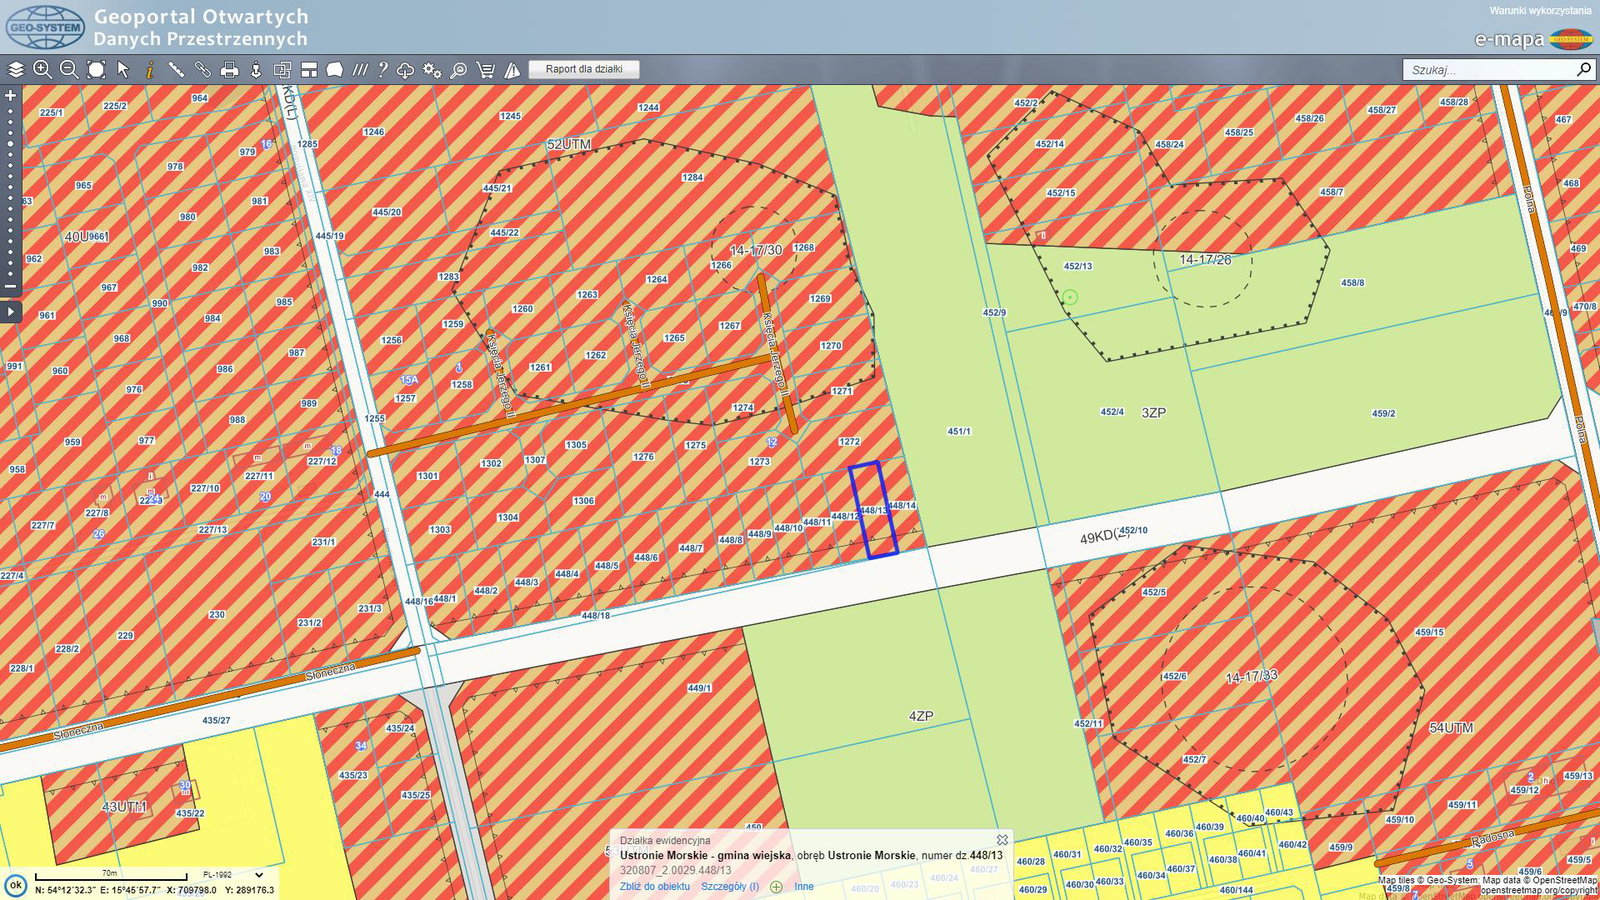Click the printer icon to print map
1600x900 pixels.
229,70
